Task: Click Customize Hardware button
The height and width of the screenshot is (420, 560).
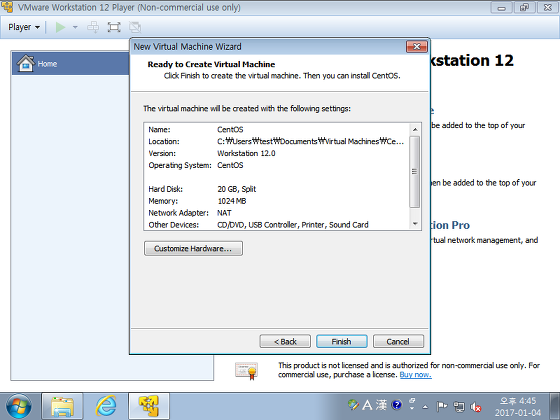Action: [193, 249]
